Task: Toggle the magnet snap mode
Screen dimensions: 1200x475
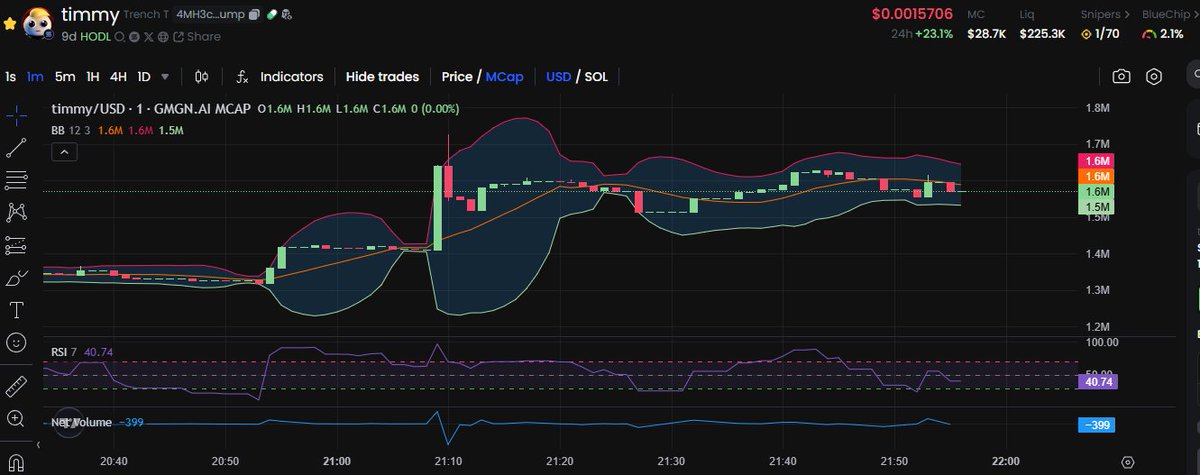Action: pyautogui.click(x=15, y=463)
